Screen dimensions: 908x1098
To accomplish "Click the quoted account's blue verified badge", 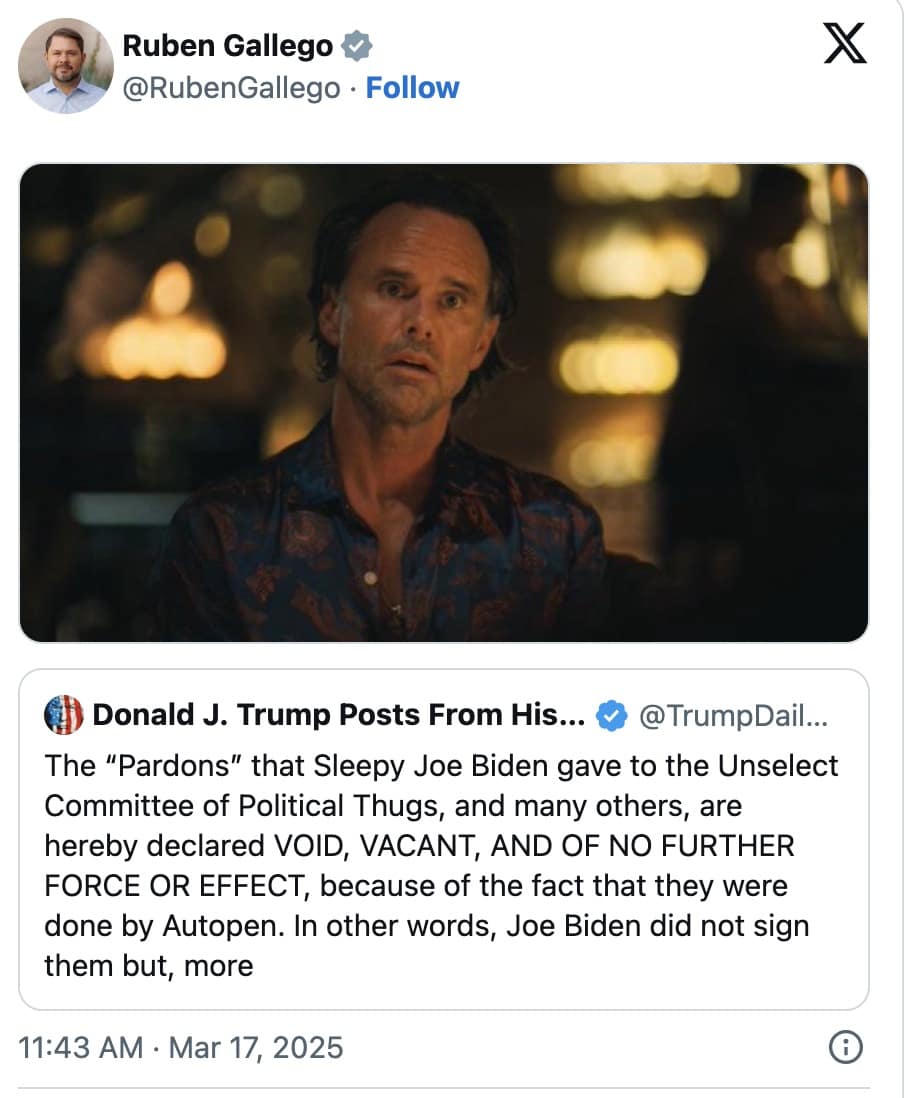I will click(x=611, y=715).
